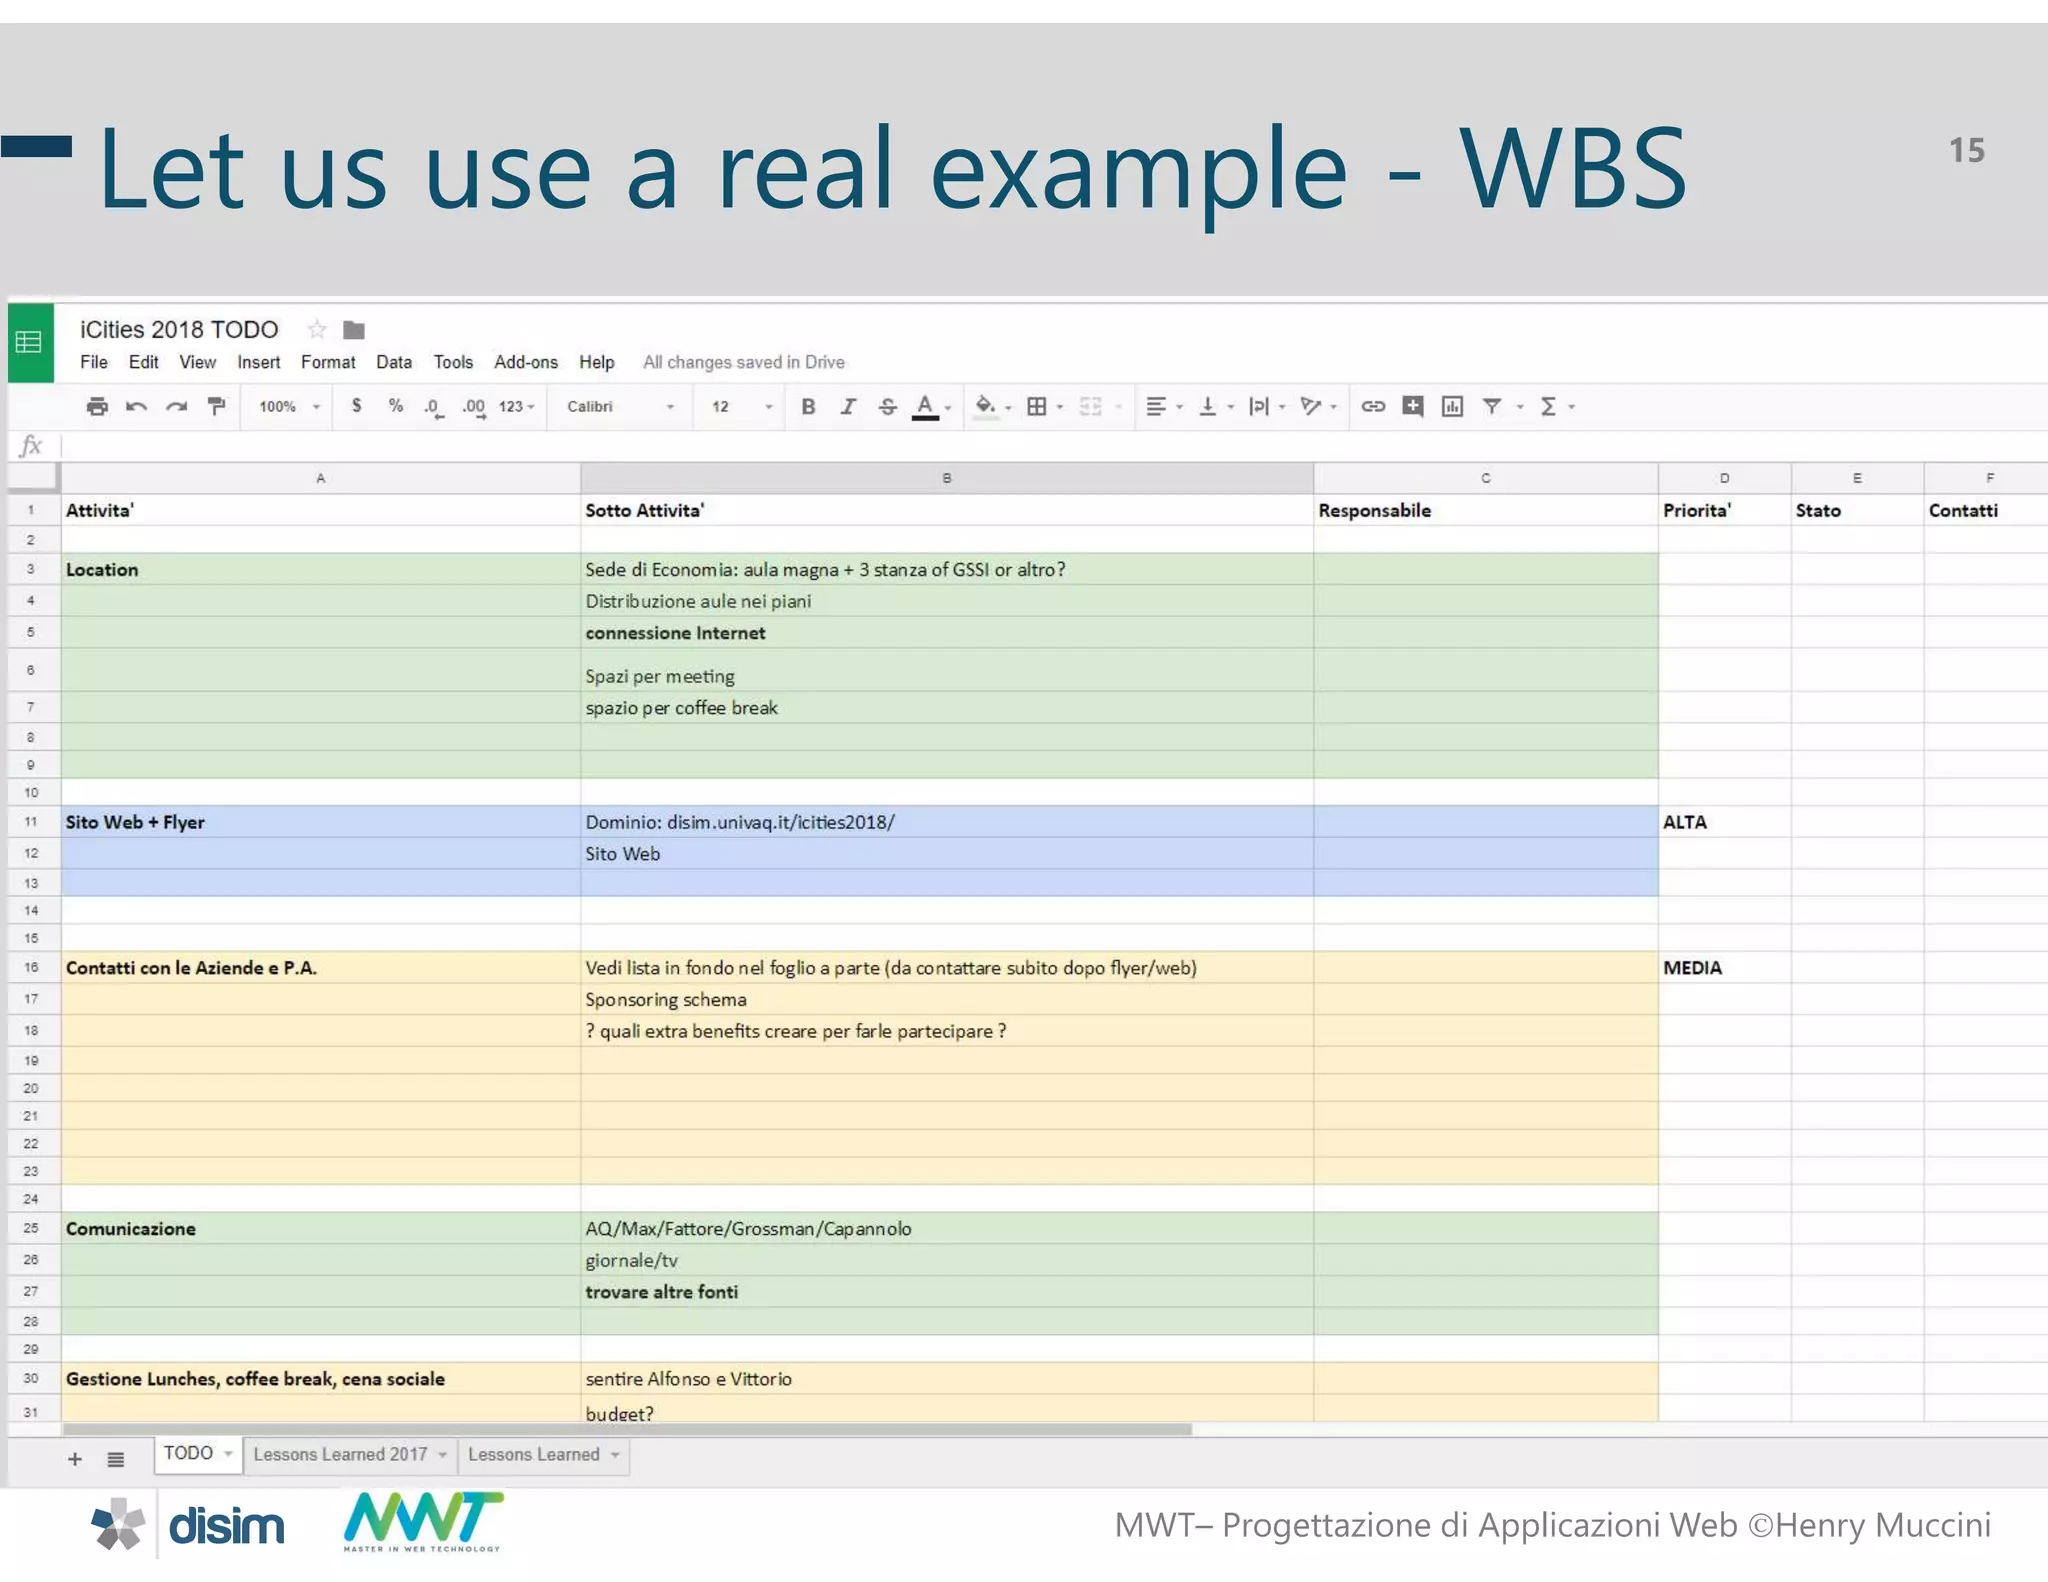
Task: Select the 'connessione Internet' cell
Action: tap(947, 633)
